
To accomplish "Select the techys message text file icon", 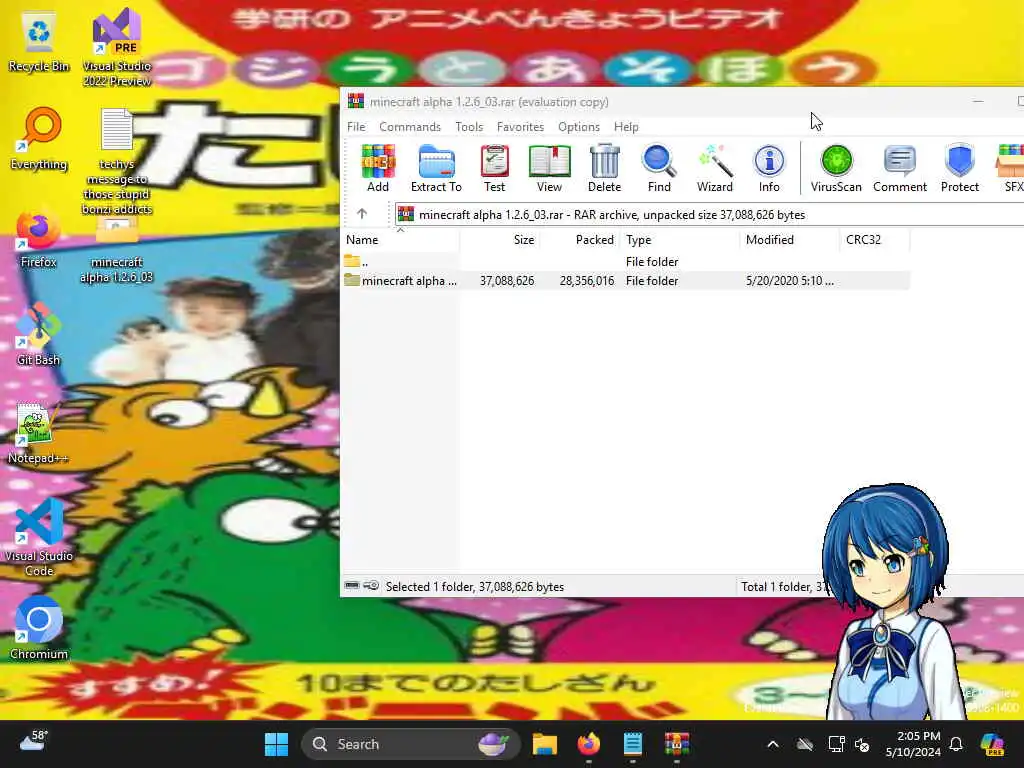I will click(x=117, y=161).
